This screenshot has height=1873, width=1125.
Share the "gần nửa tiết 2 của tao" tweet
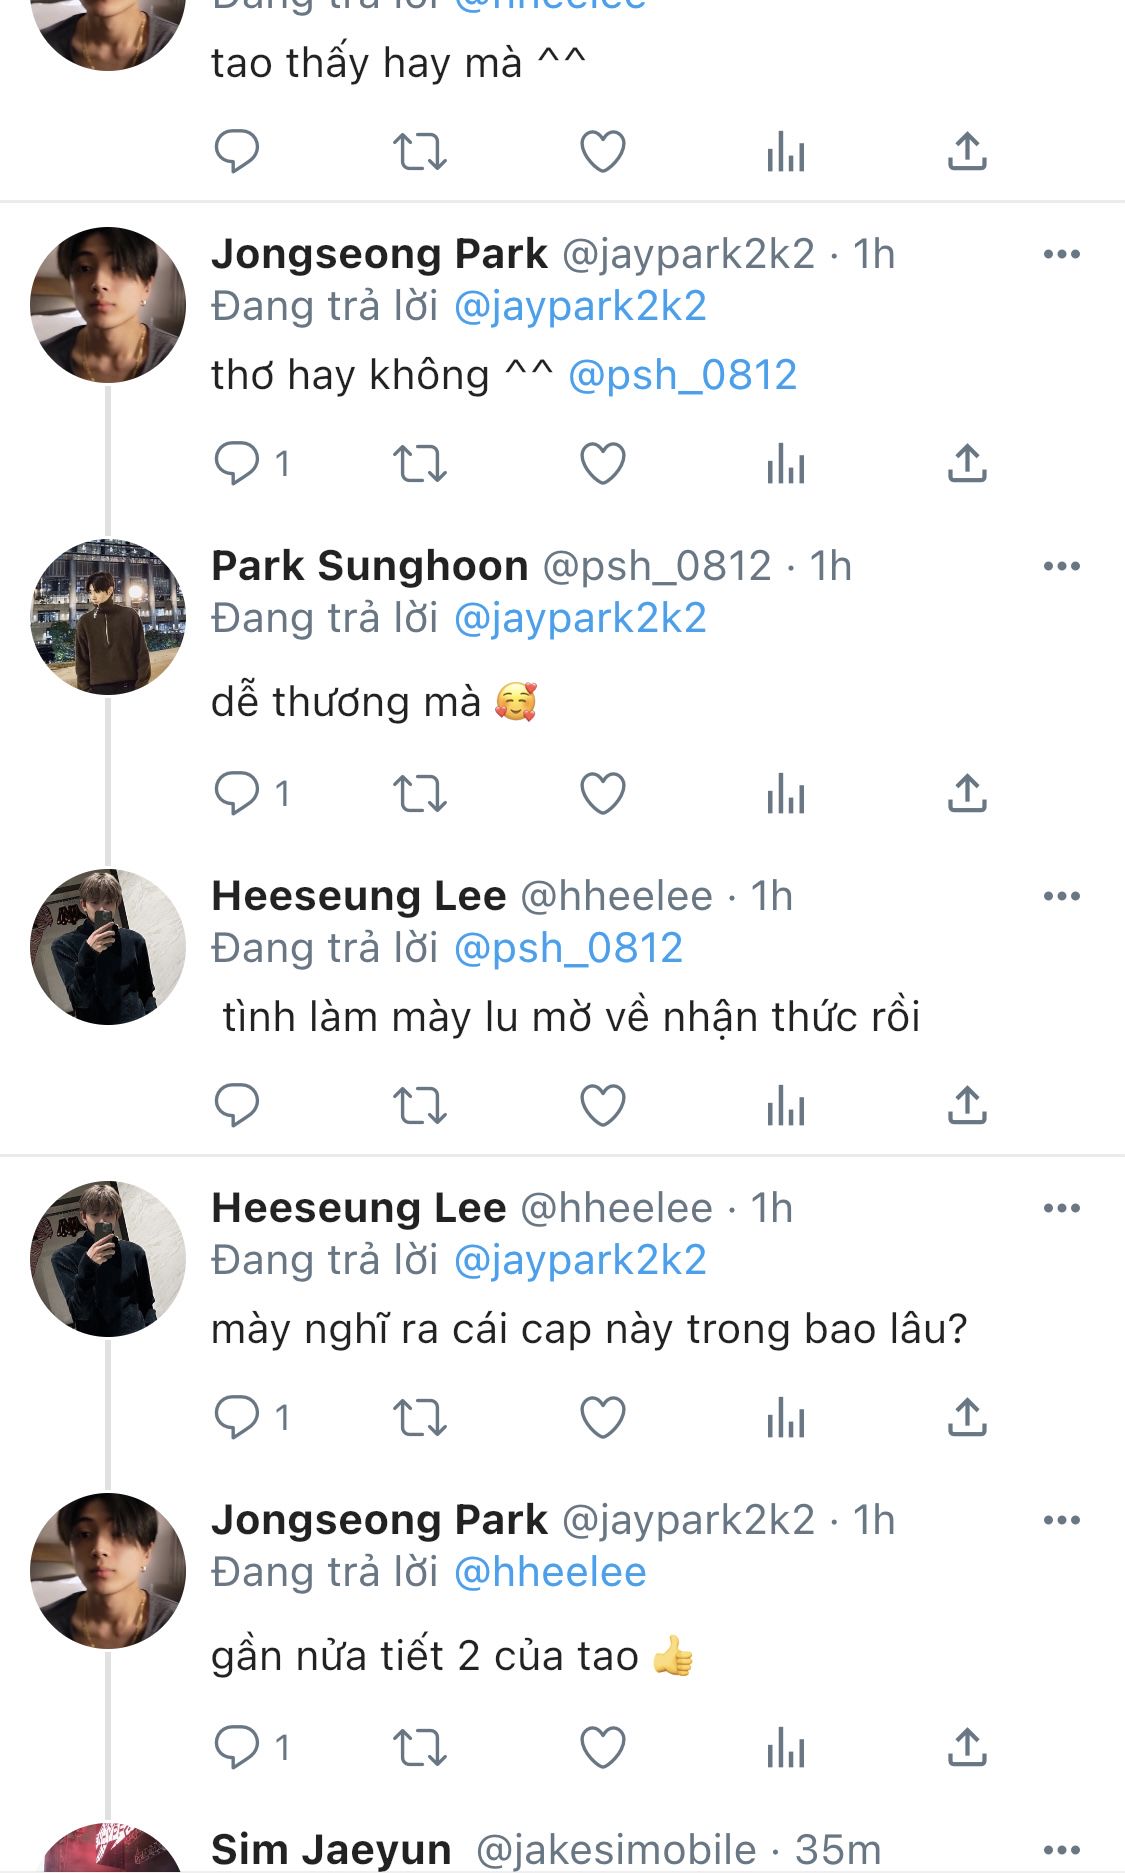[x=967, y=1748]
